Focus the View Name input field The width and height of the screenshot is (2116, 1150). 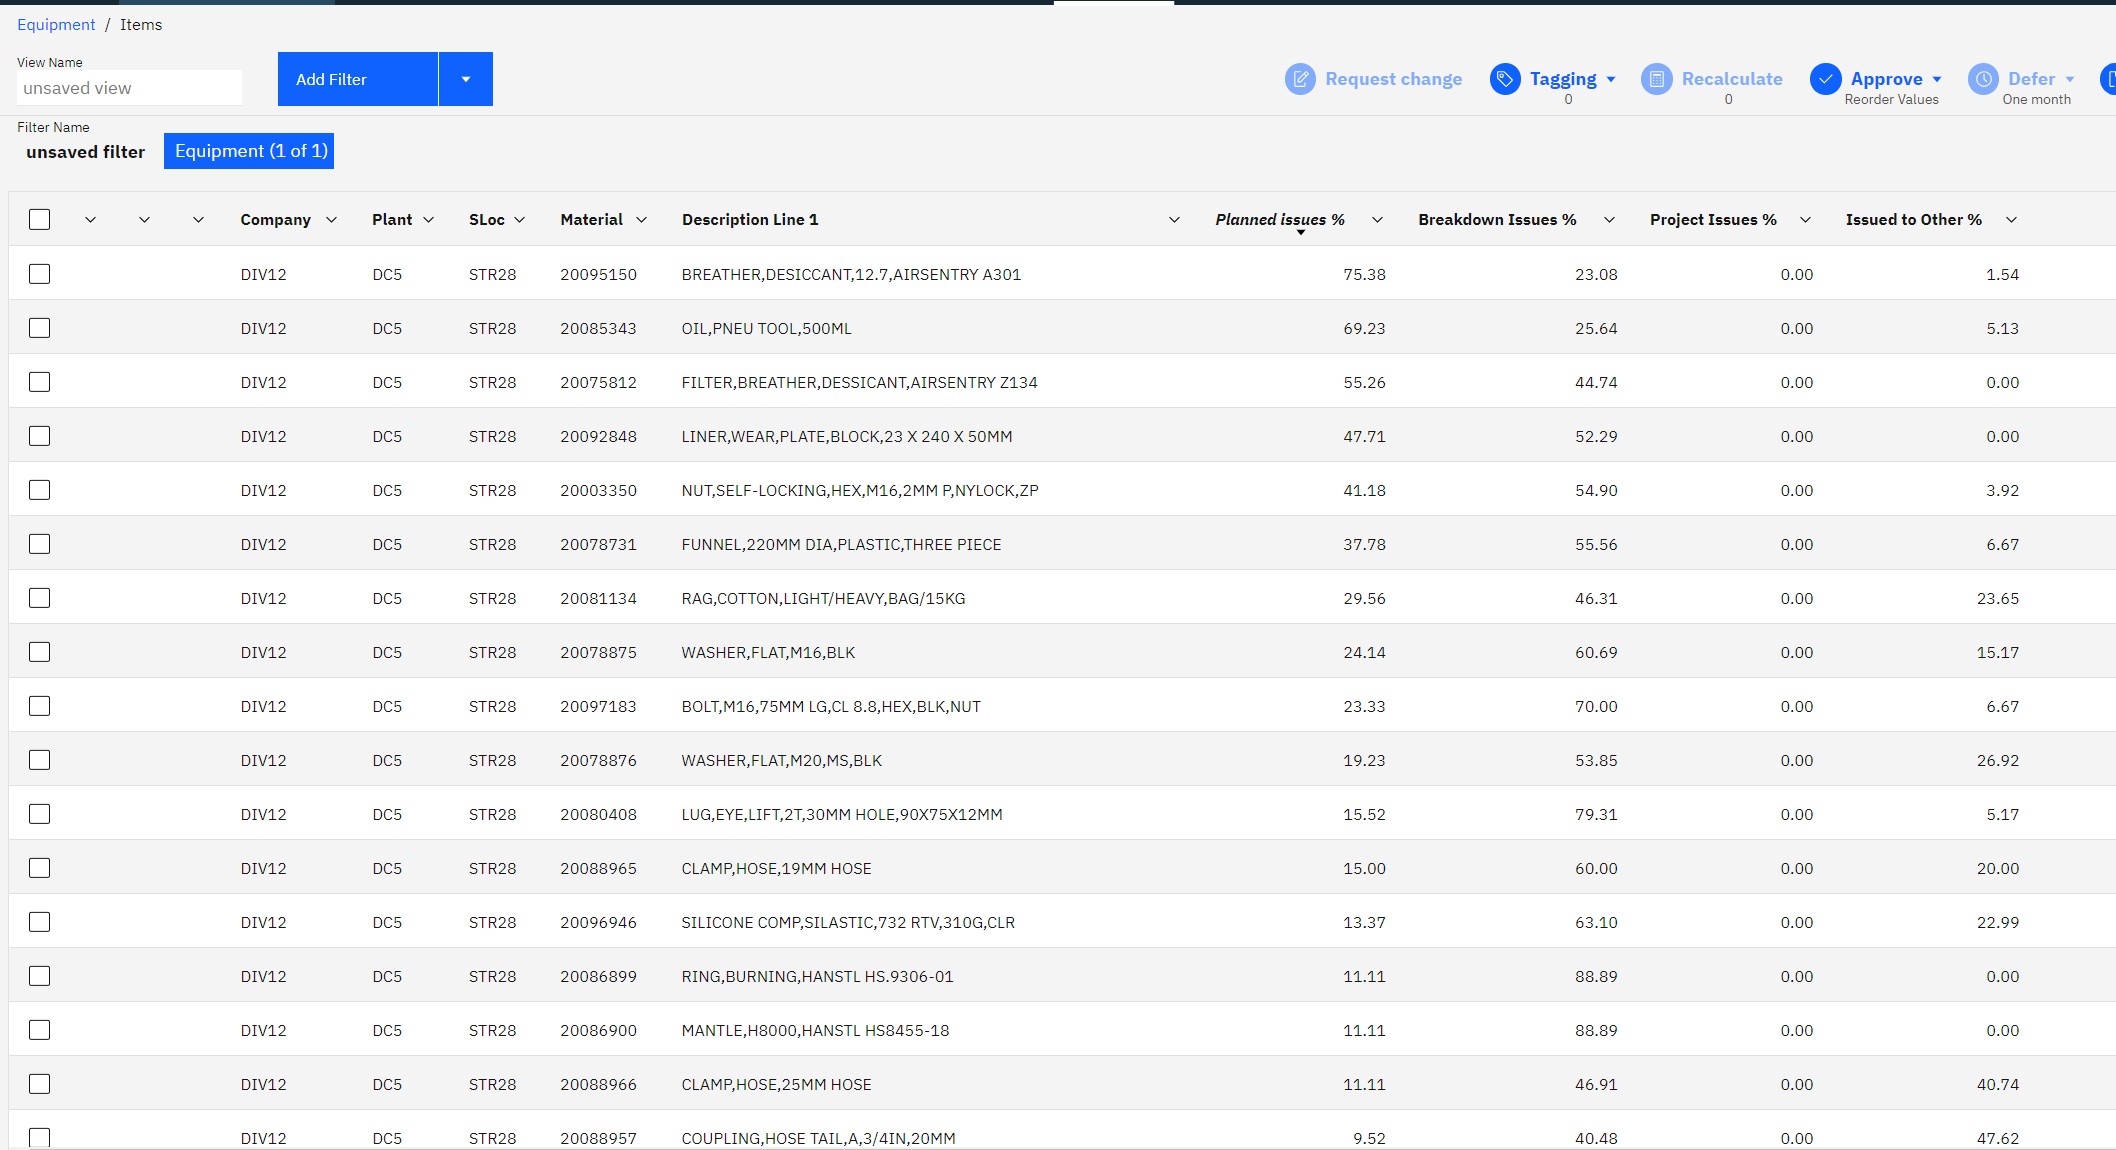tap(129, 88)
